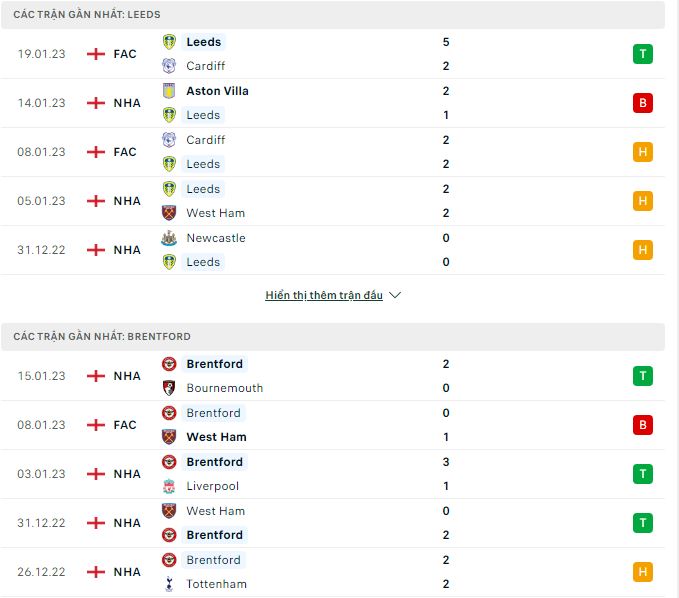Click green T badge for Brentford vs Liverpool

tap(643, 474)
